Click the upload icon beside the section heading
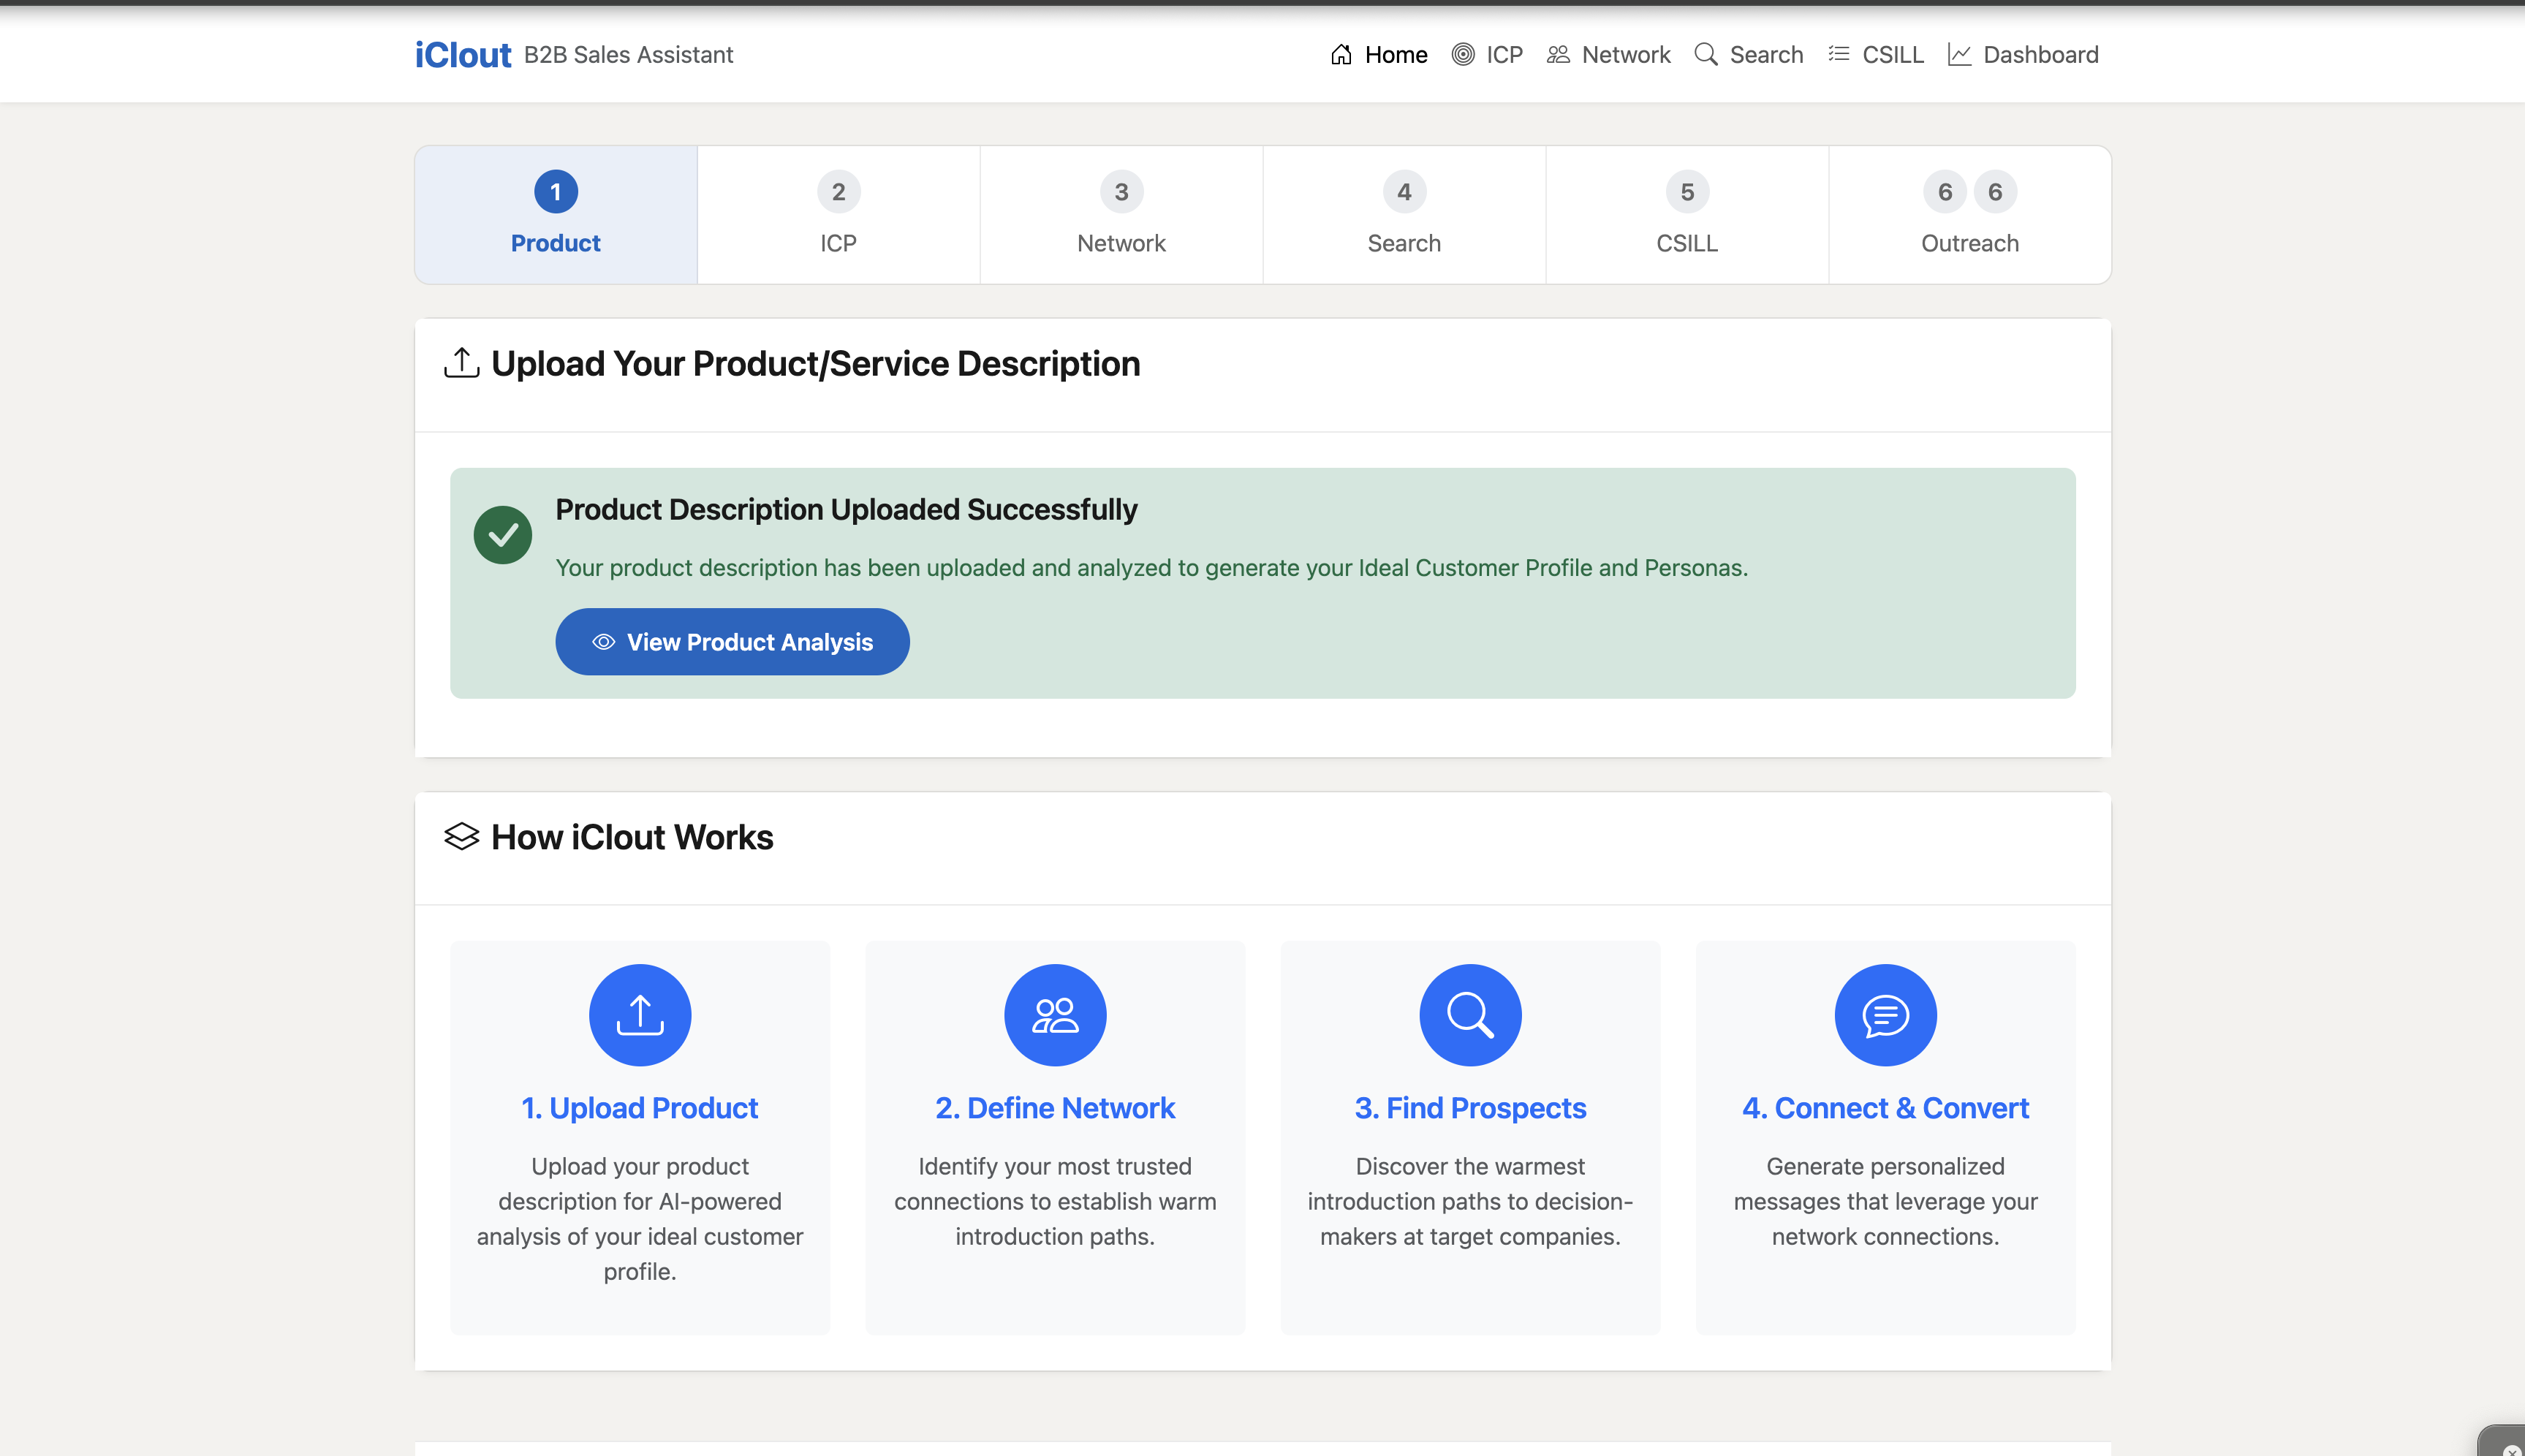2525x1456 pixels. pos(461,363)
